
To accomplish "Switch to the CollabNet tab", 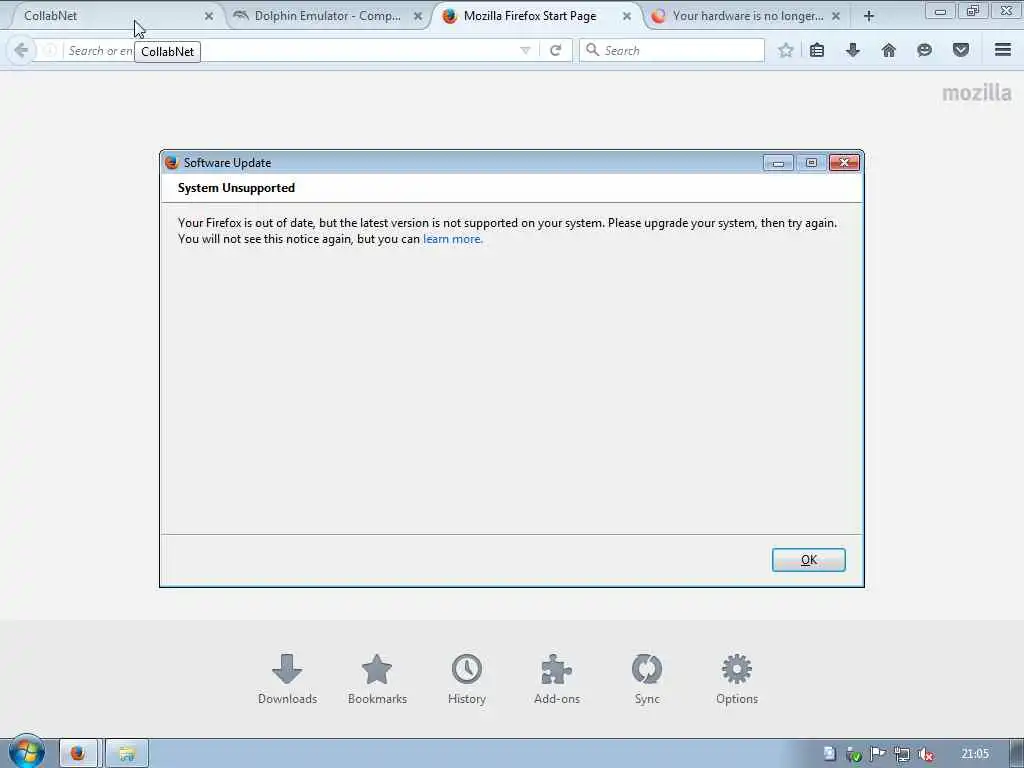I will pyautogui.click(x=111, y=16).
